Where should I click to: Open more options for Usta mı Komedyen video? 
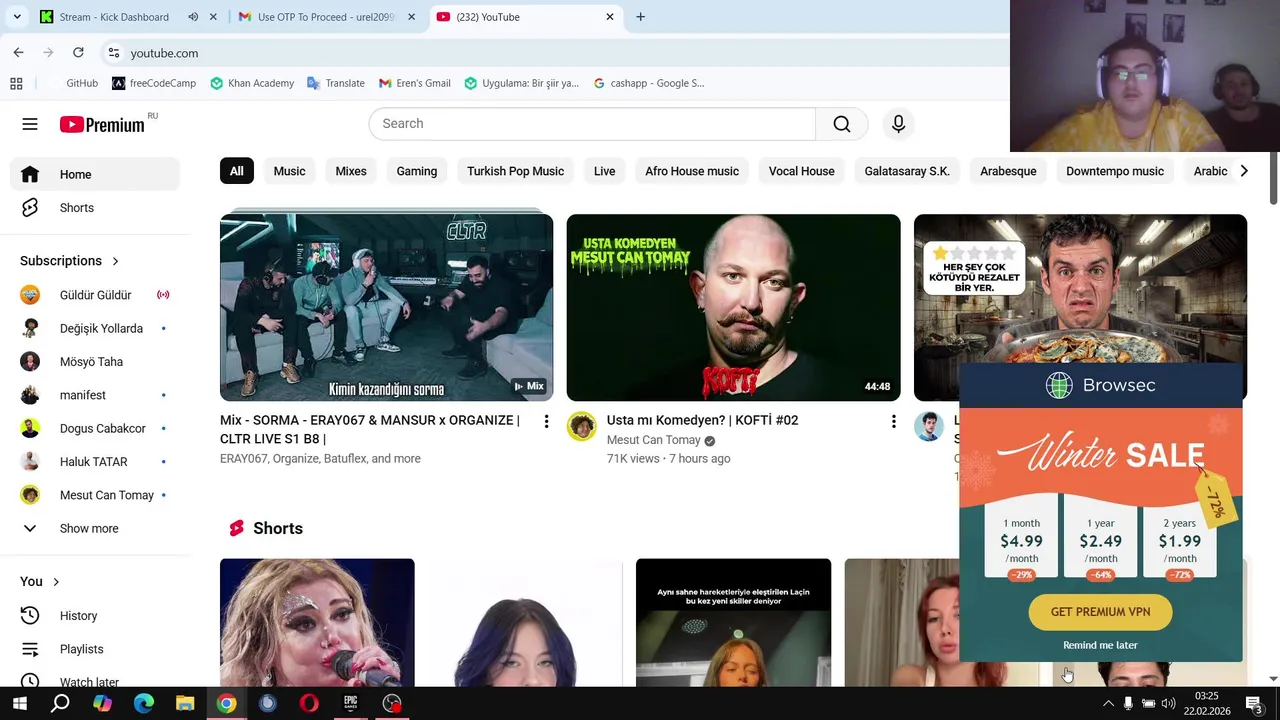tap(893, 422)
